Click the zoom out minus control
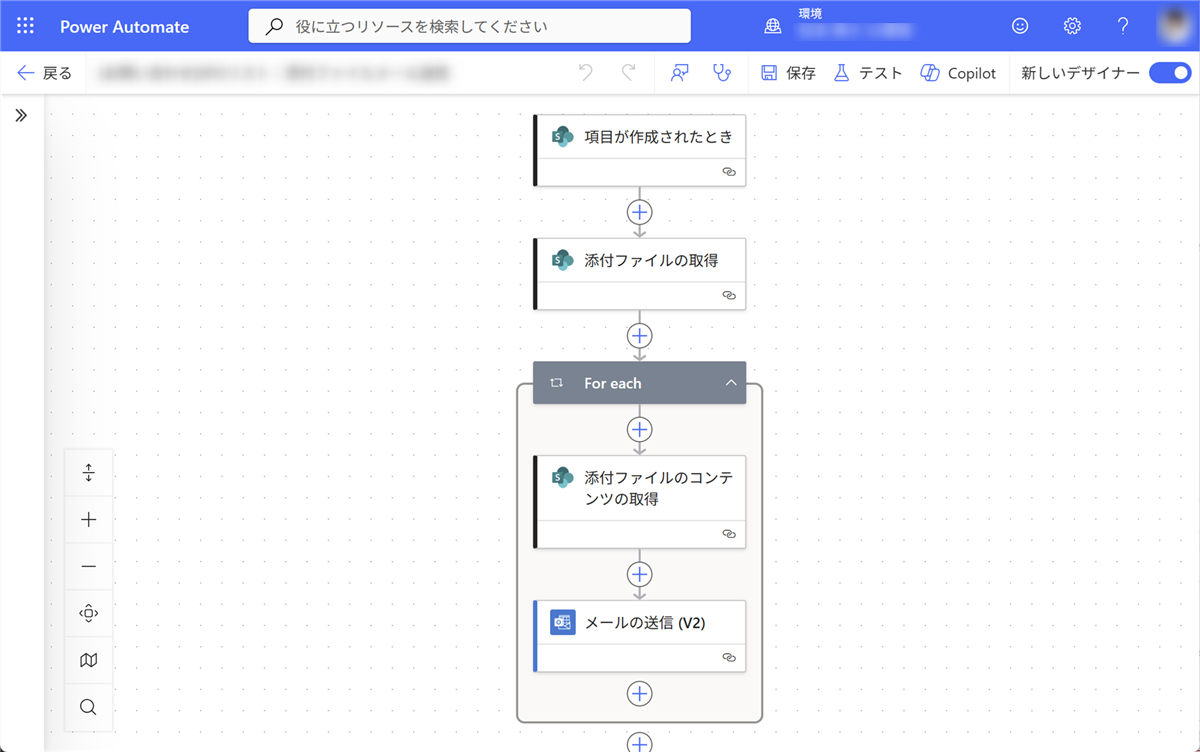Image resolution: width=1200 pixels, height=752 pixels. tap(88, 567)
